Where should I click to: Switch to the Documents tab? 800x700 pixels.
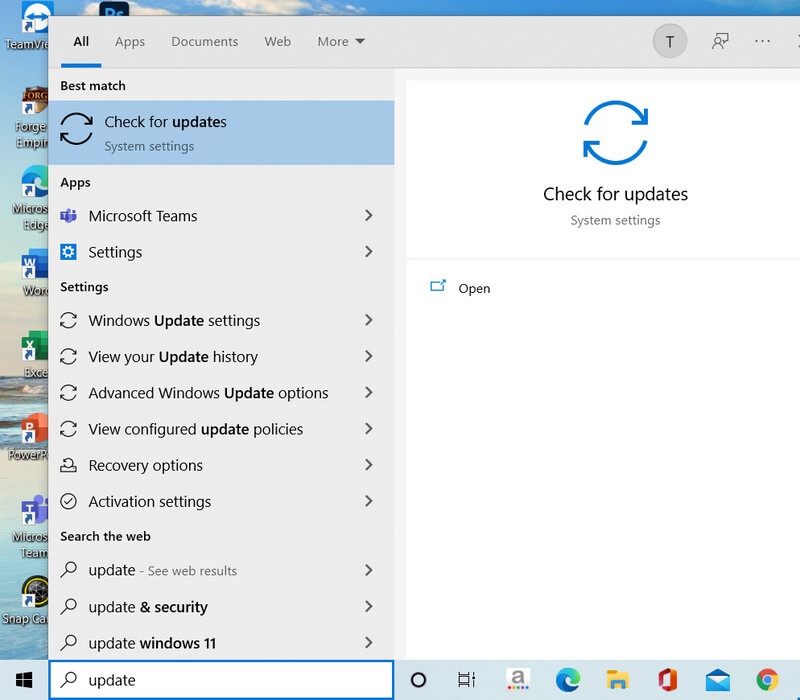pos(205,41)
